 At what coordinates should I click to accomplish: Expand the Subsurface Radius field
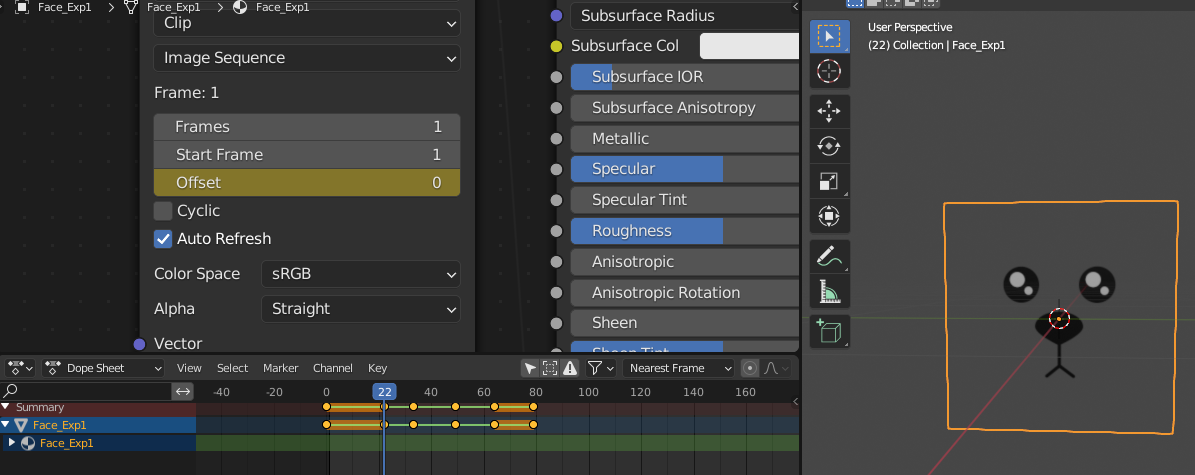tap(684, 15)
